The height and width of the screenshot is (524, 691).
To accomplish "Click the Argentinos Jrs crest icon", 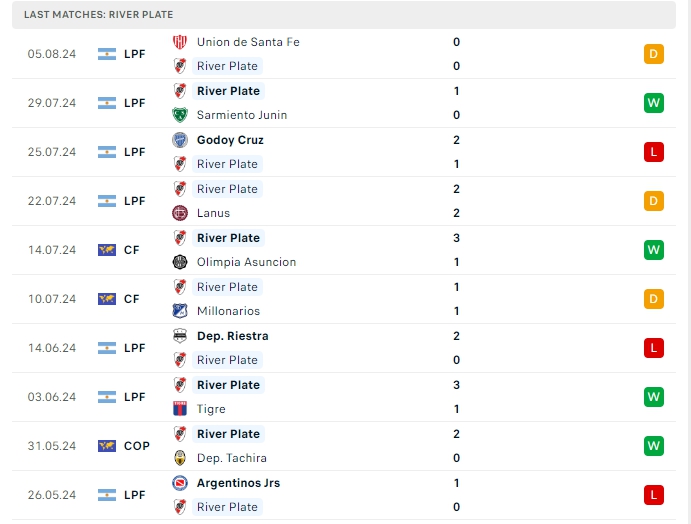I will (x=180, y=483).
